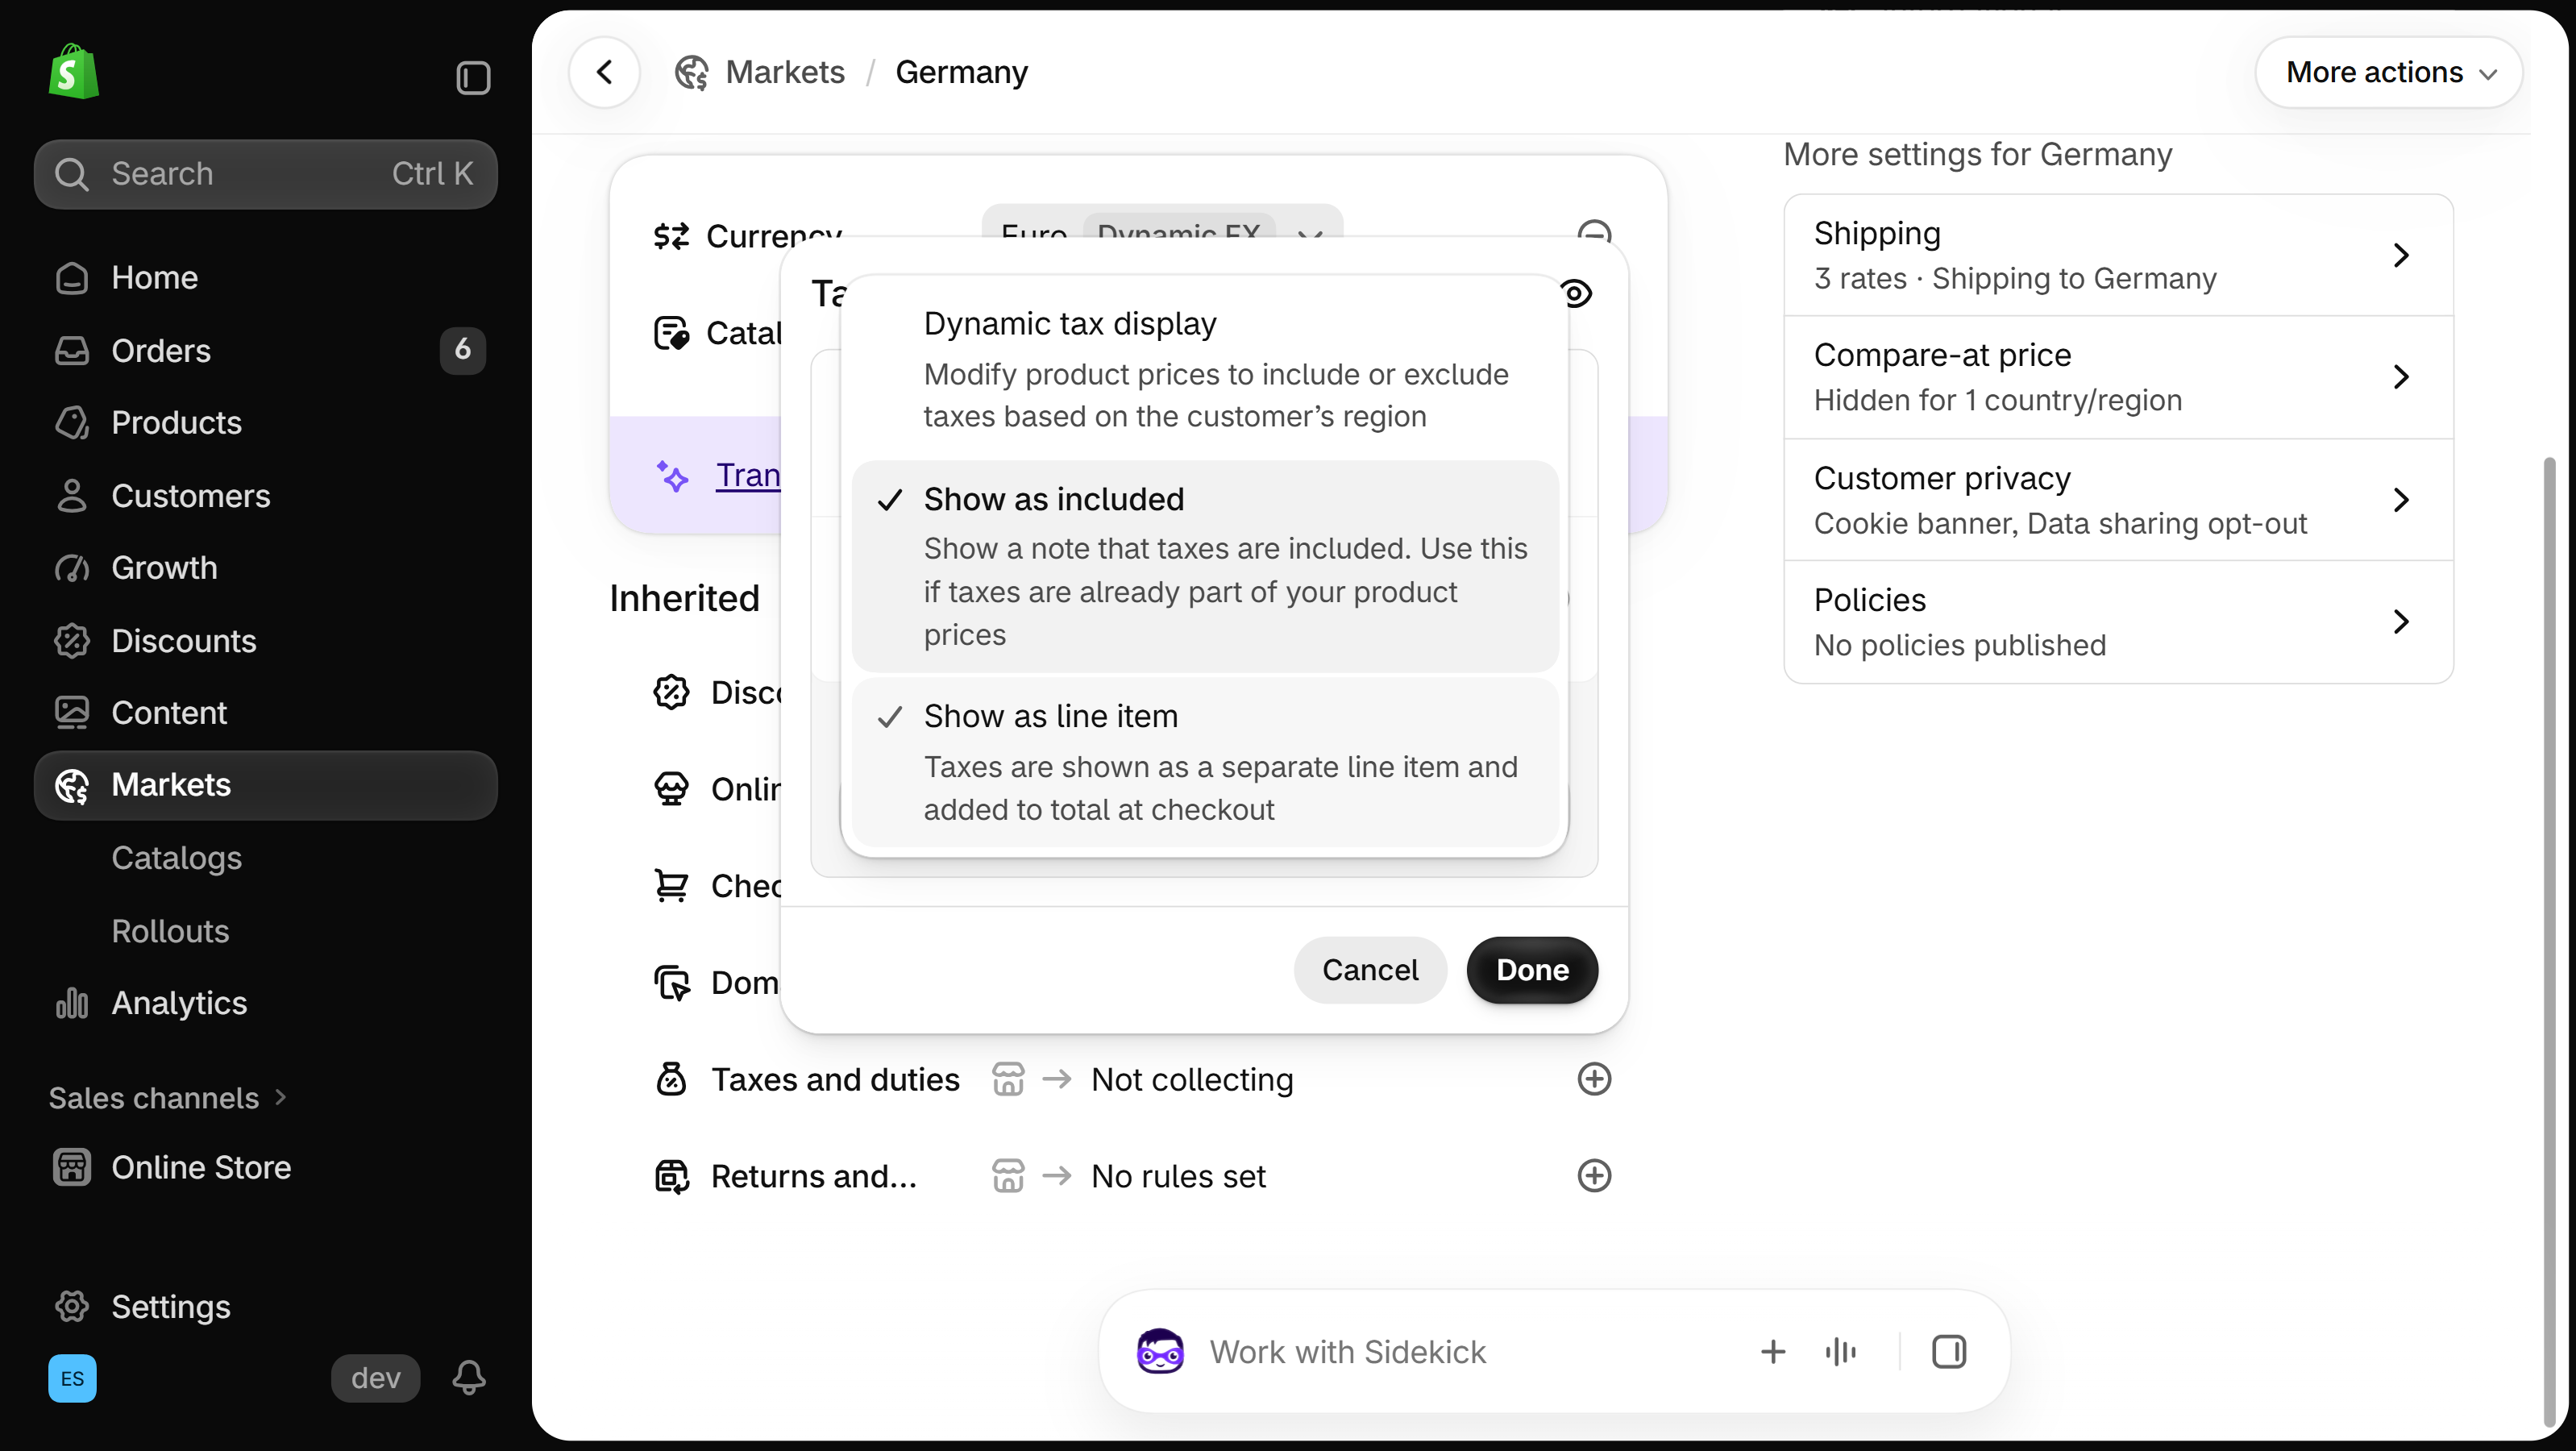Screen dimensions: 2576x1451
Task: Open Home in the sidebar
Action: [265, 277]
